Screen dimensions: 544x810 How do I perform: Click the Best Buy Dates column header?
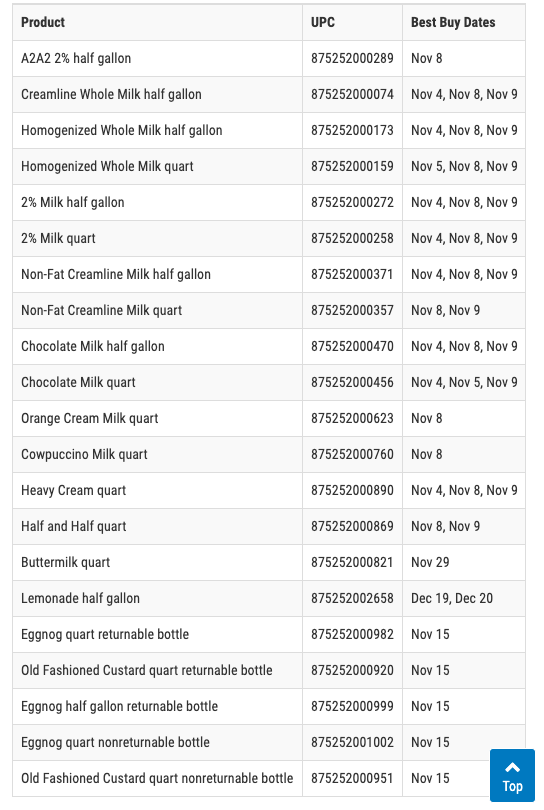(x=453, y=22)
